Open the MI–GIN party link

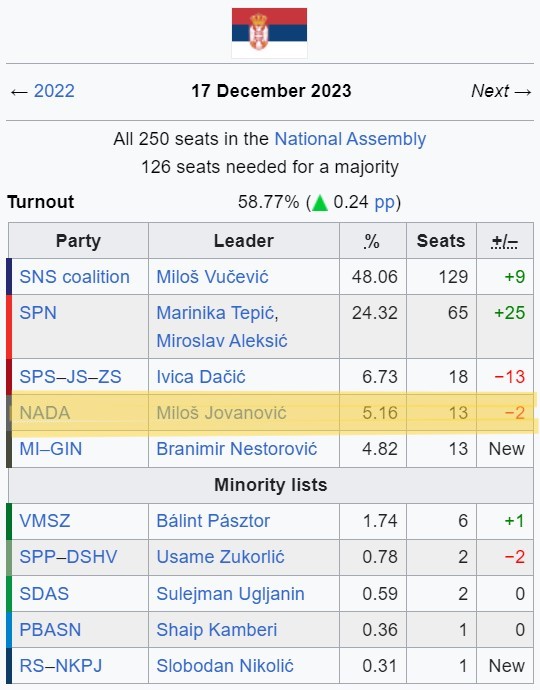pos(51,449)
